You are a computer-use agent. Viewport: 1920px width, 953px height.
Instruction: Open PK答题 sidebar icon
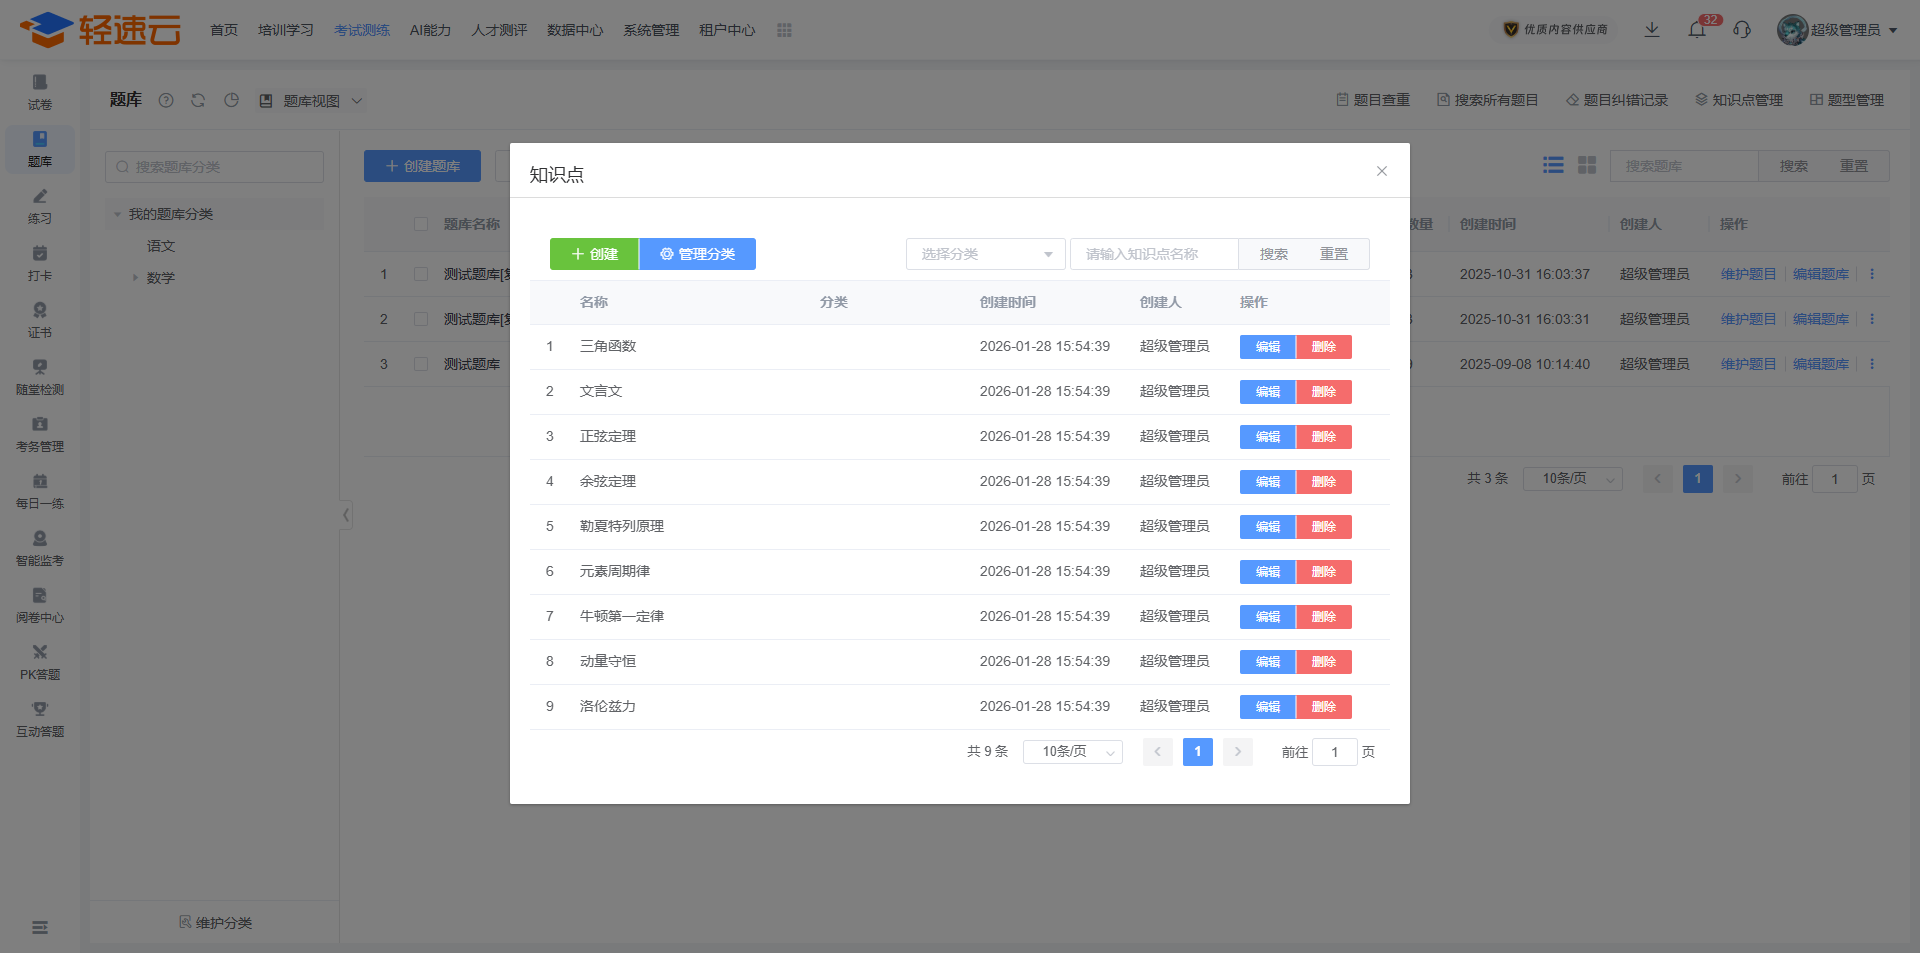click(x=40, y=662)
